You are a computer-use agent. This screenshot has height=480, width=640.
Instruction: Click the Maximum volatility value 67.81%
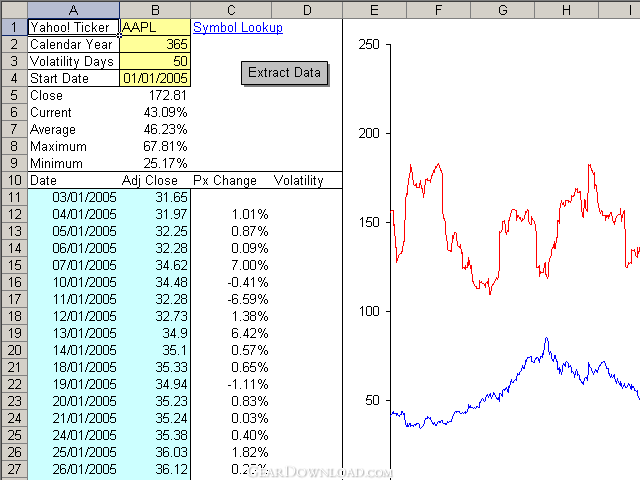pyautogui.click(x=154, y=147)
